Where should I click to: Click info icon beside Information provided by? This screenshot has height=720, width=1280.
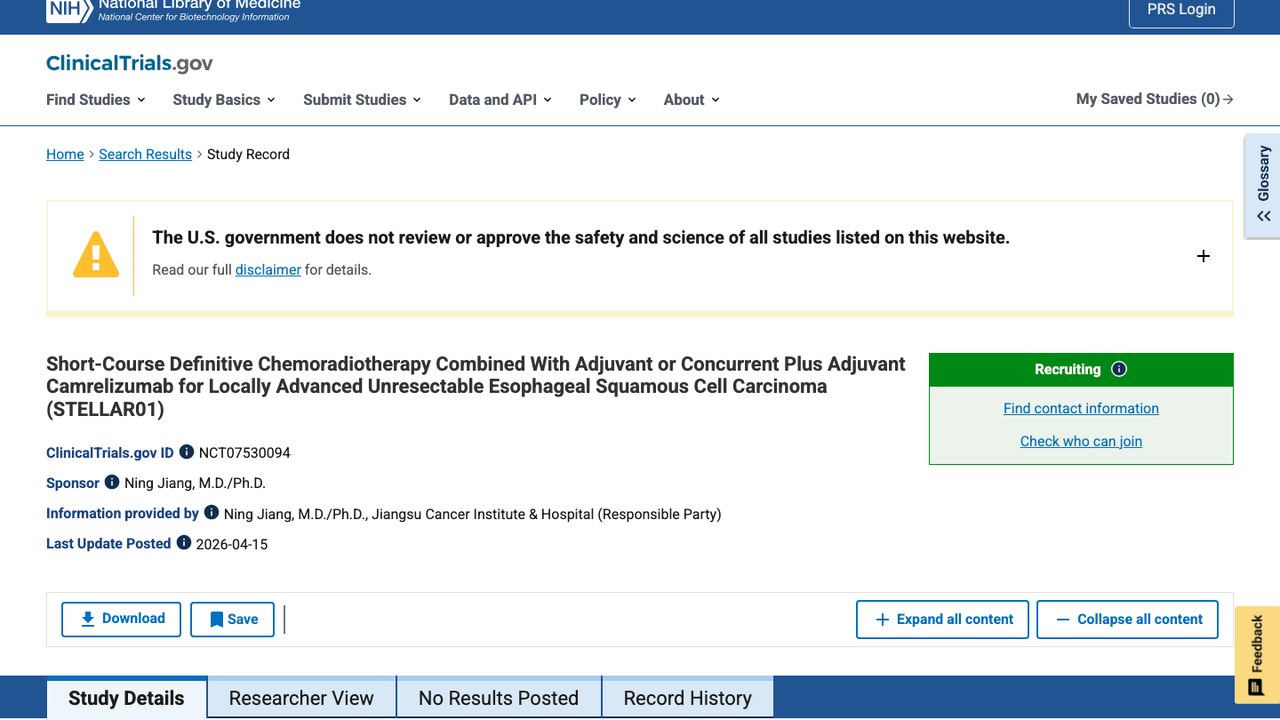tap(211, 512)
